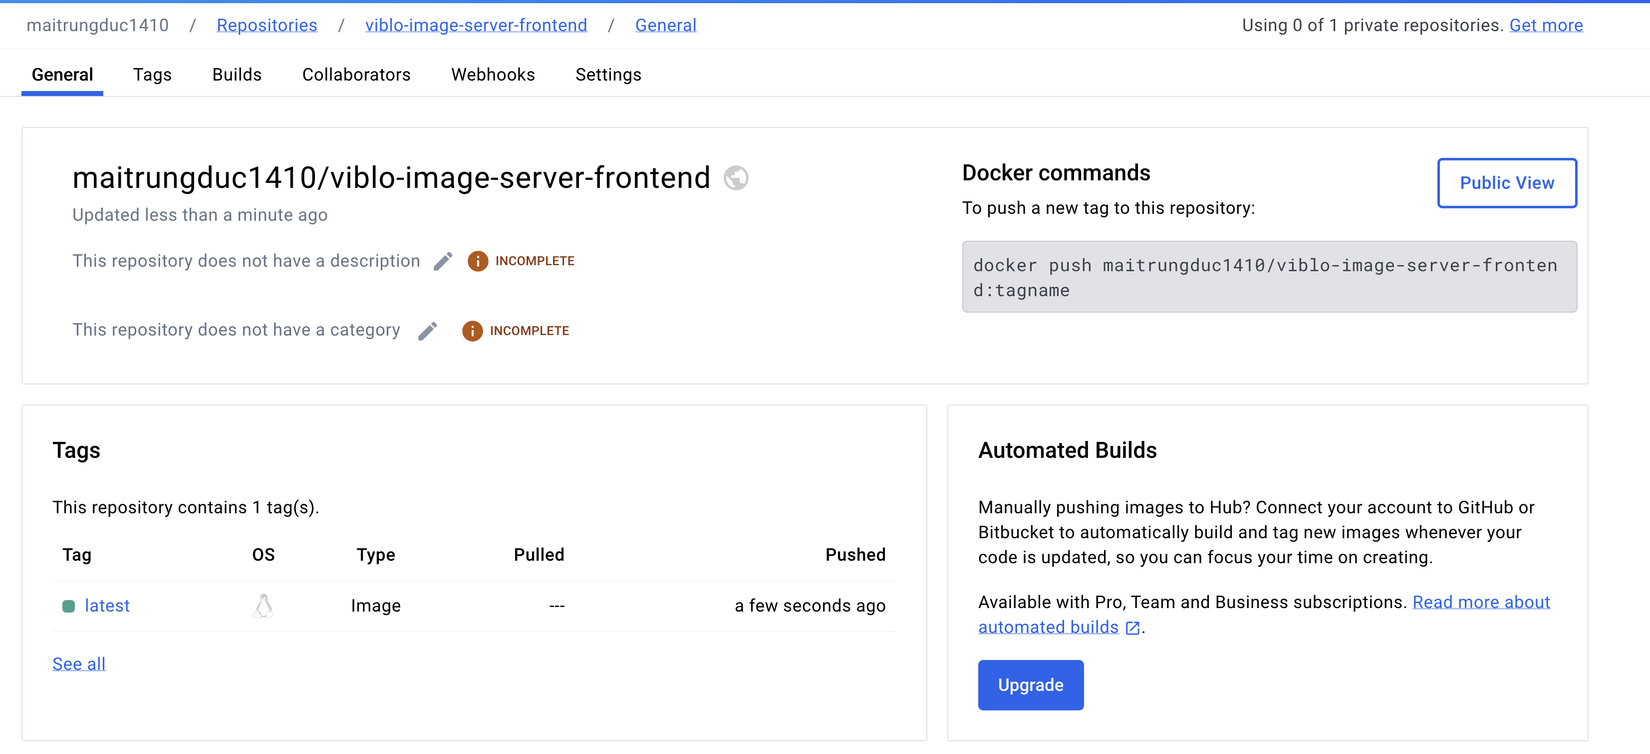Click external link icon after automated builds
1650x754 pixels.
(x=1132, y=628)
